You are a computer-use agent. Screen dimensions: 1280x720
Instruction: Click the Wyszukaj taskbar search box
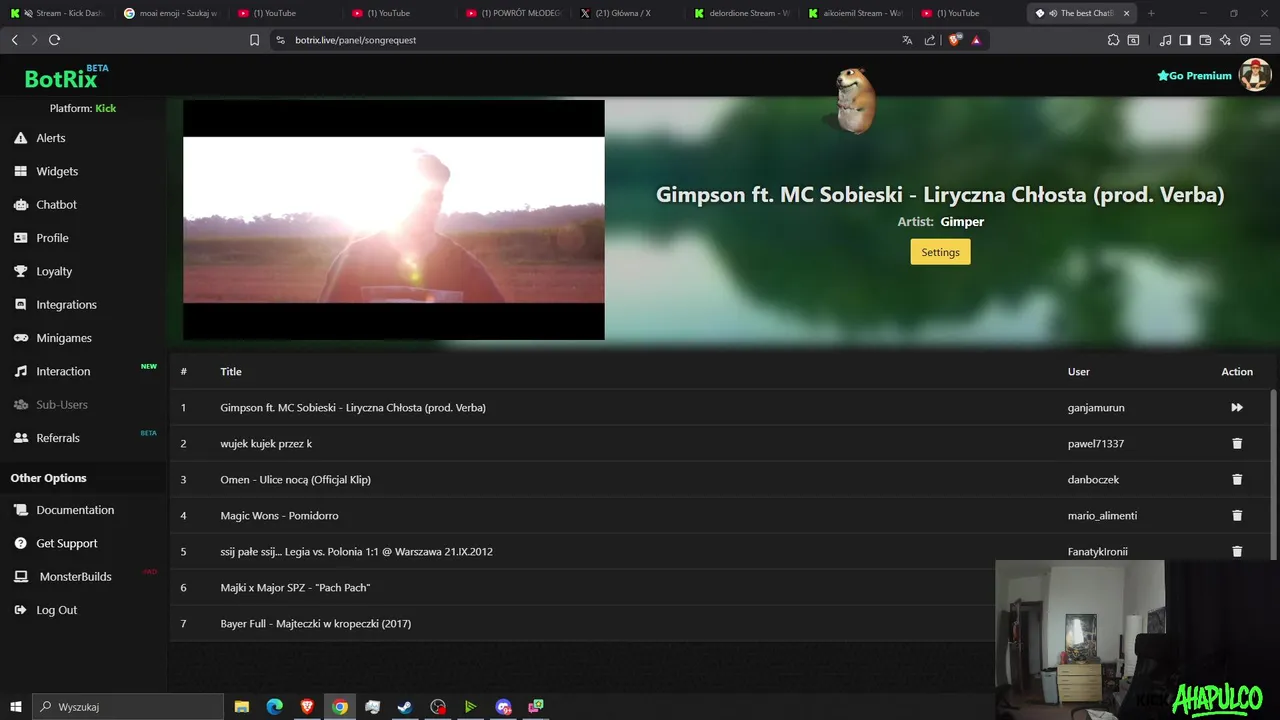[x=128, y=706]
